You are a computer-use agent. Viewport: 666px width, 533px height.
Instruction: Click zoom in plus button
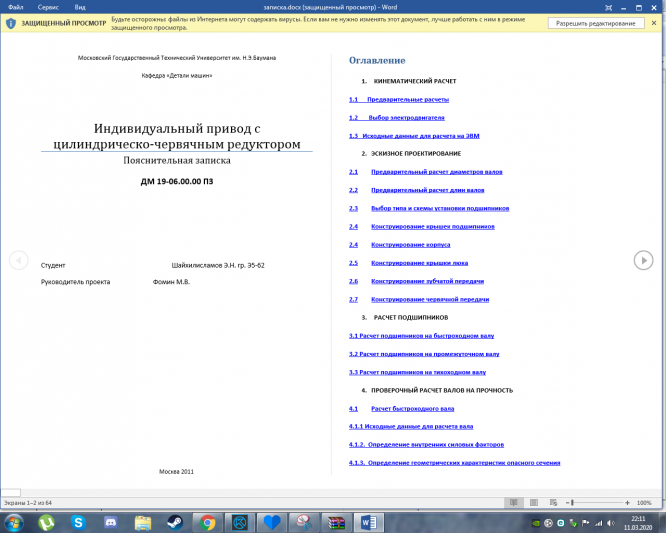point(627,503)
